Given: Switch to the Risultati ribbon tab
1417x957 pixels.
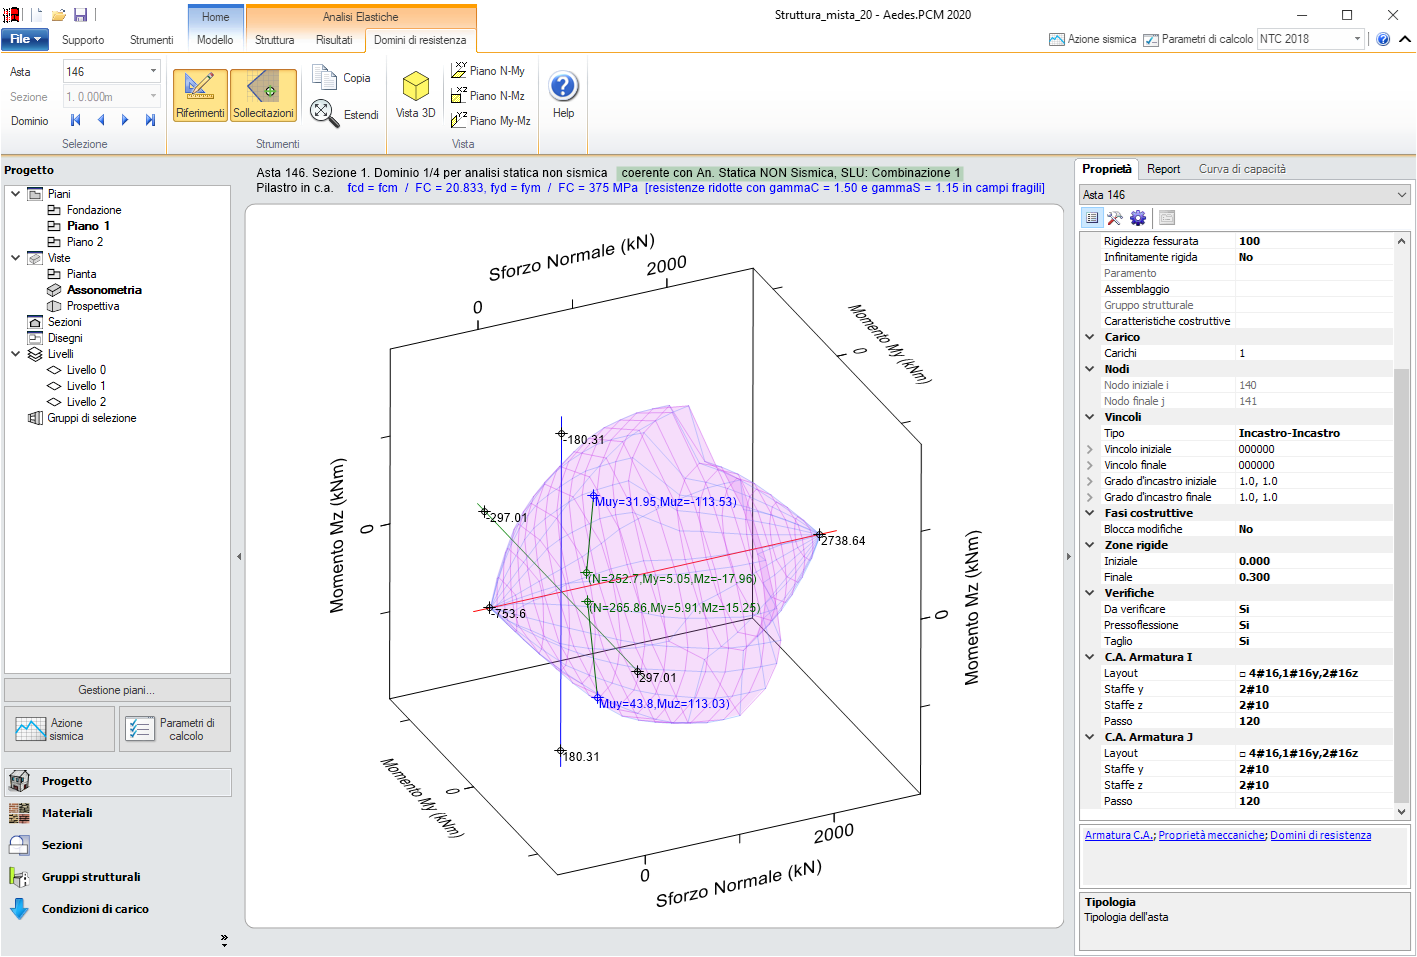Looking at the screenshot, I should click(x=334, y=40).
